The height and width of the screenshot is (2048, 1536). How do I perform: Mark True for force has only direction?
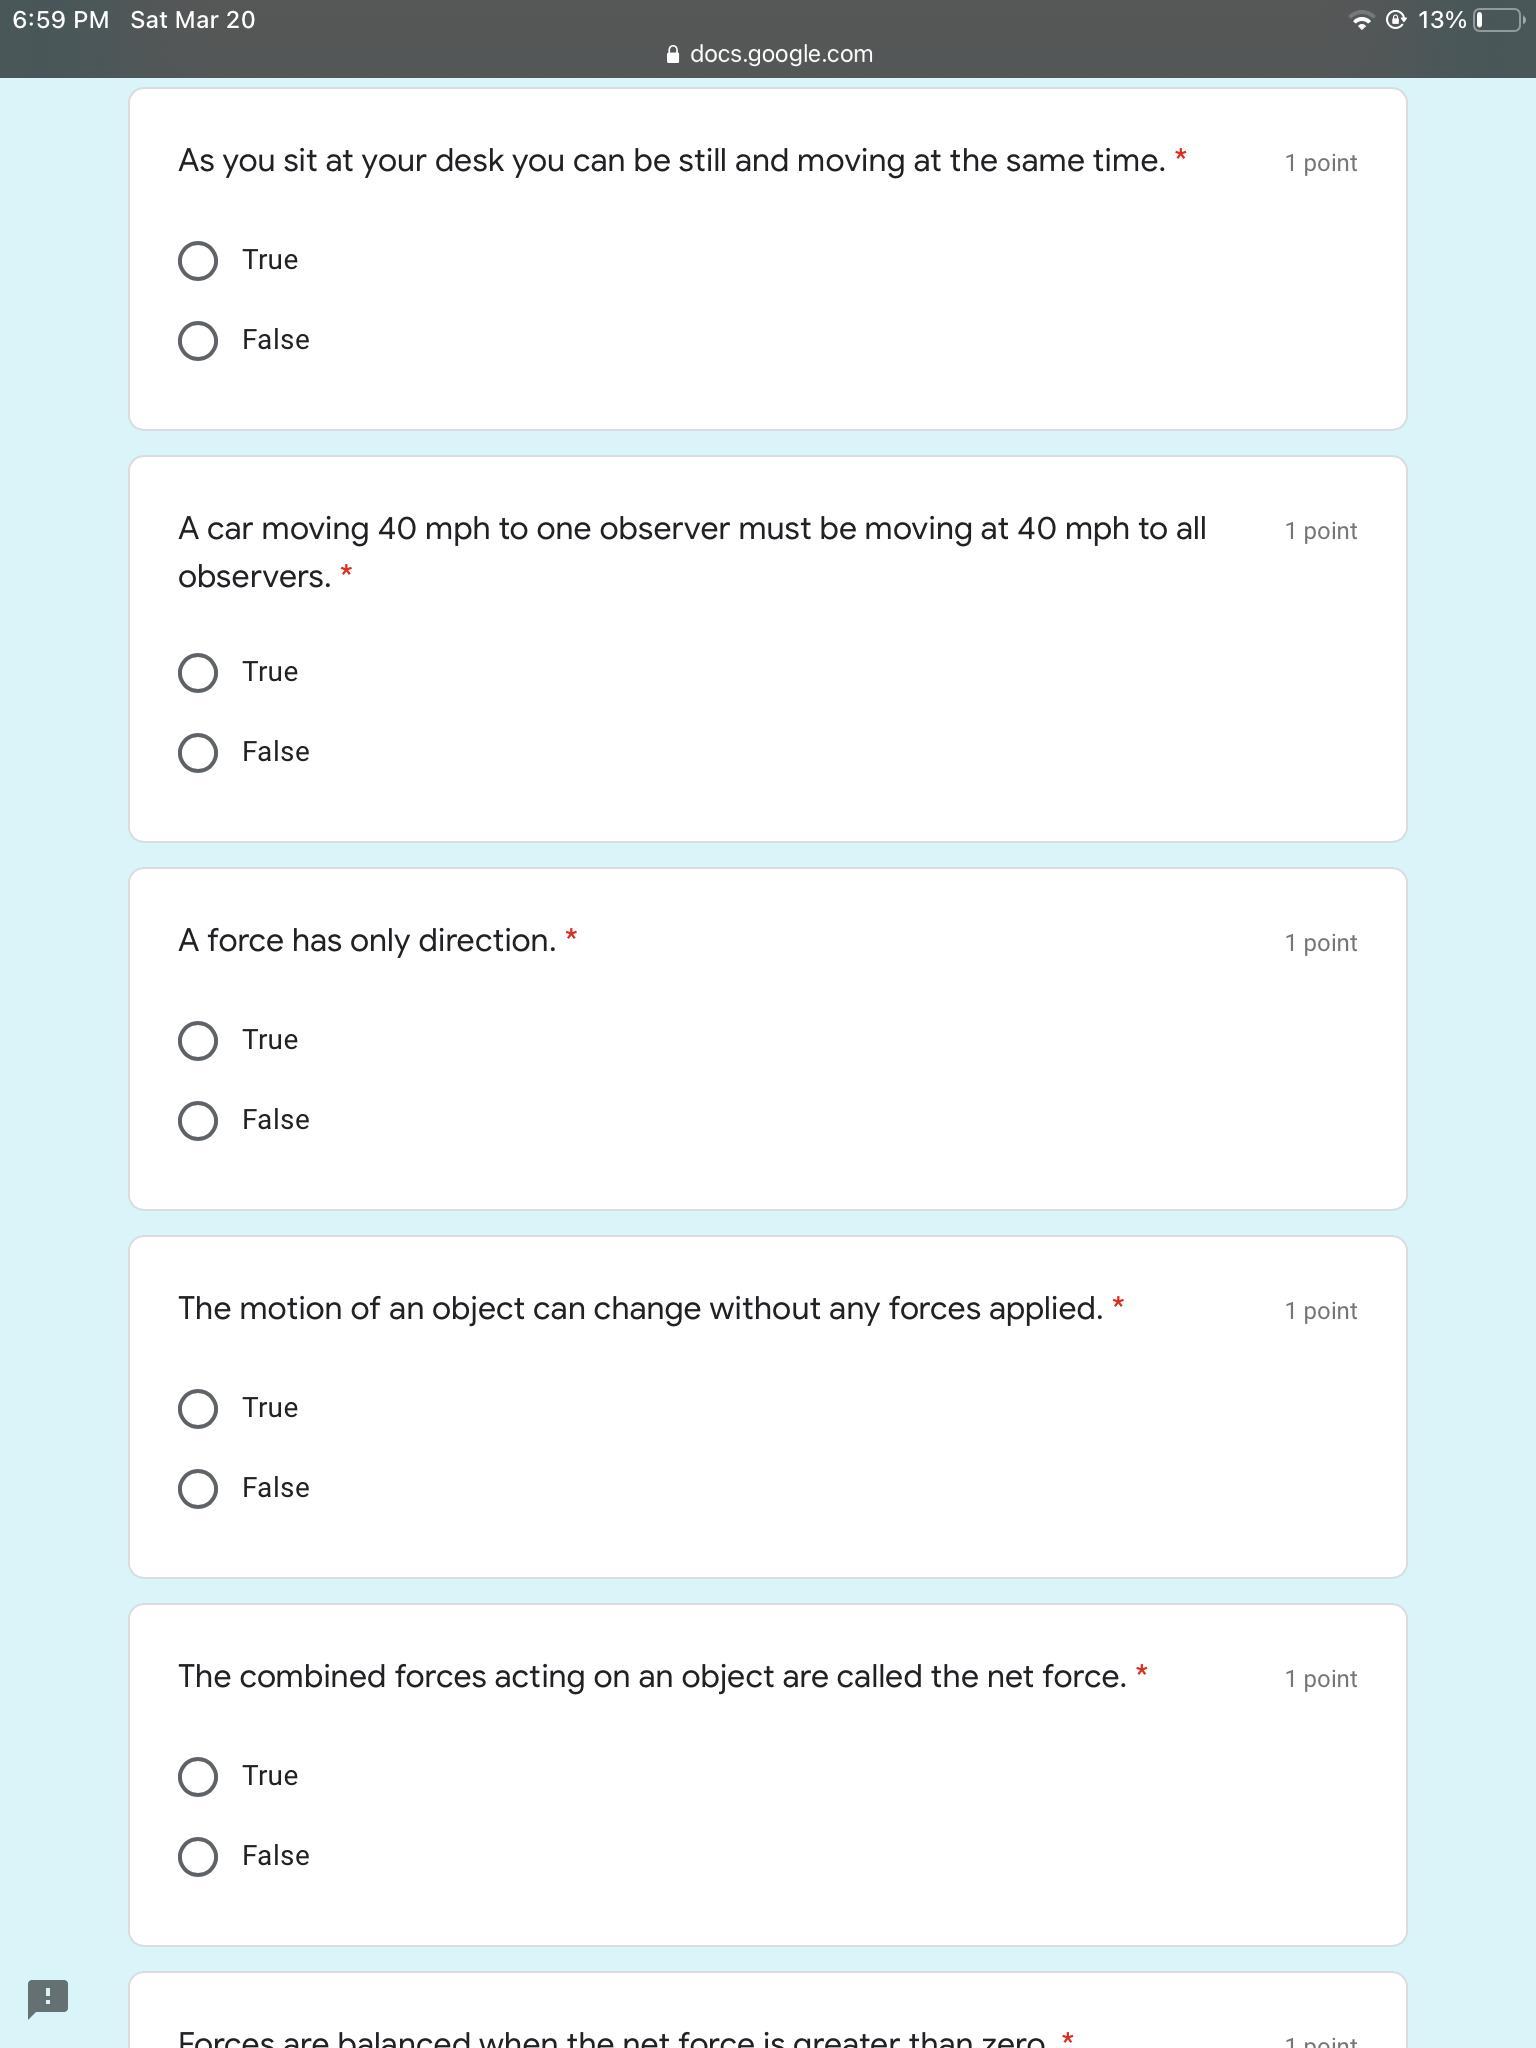tap(198, 1041)
